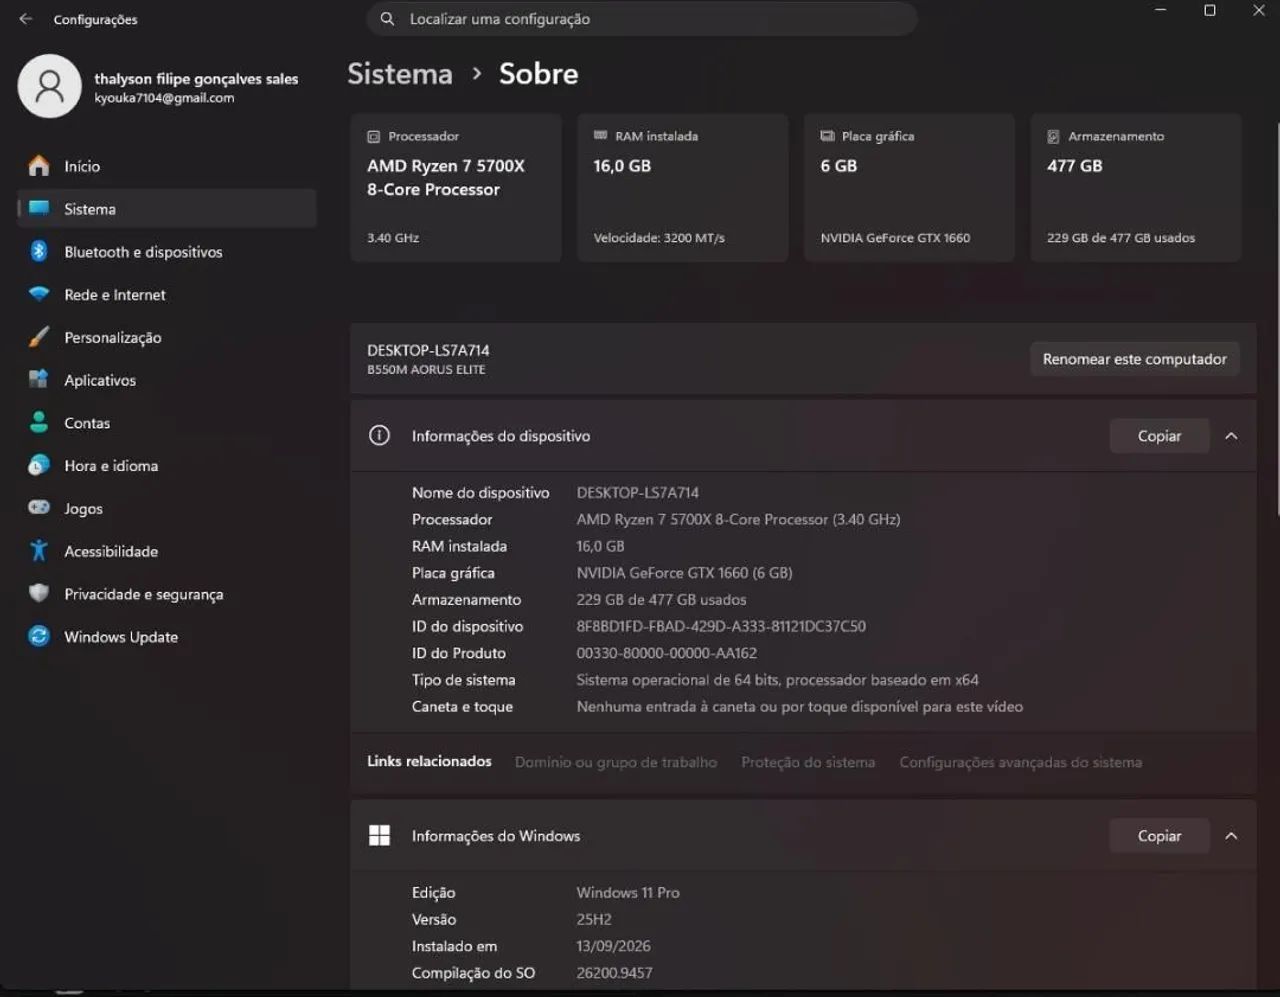Click the install date 13/09/2026

[x=613, y=946]
